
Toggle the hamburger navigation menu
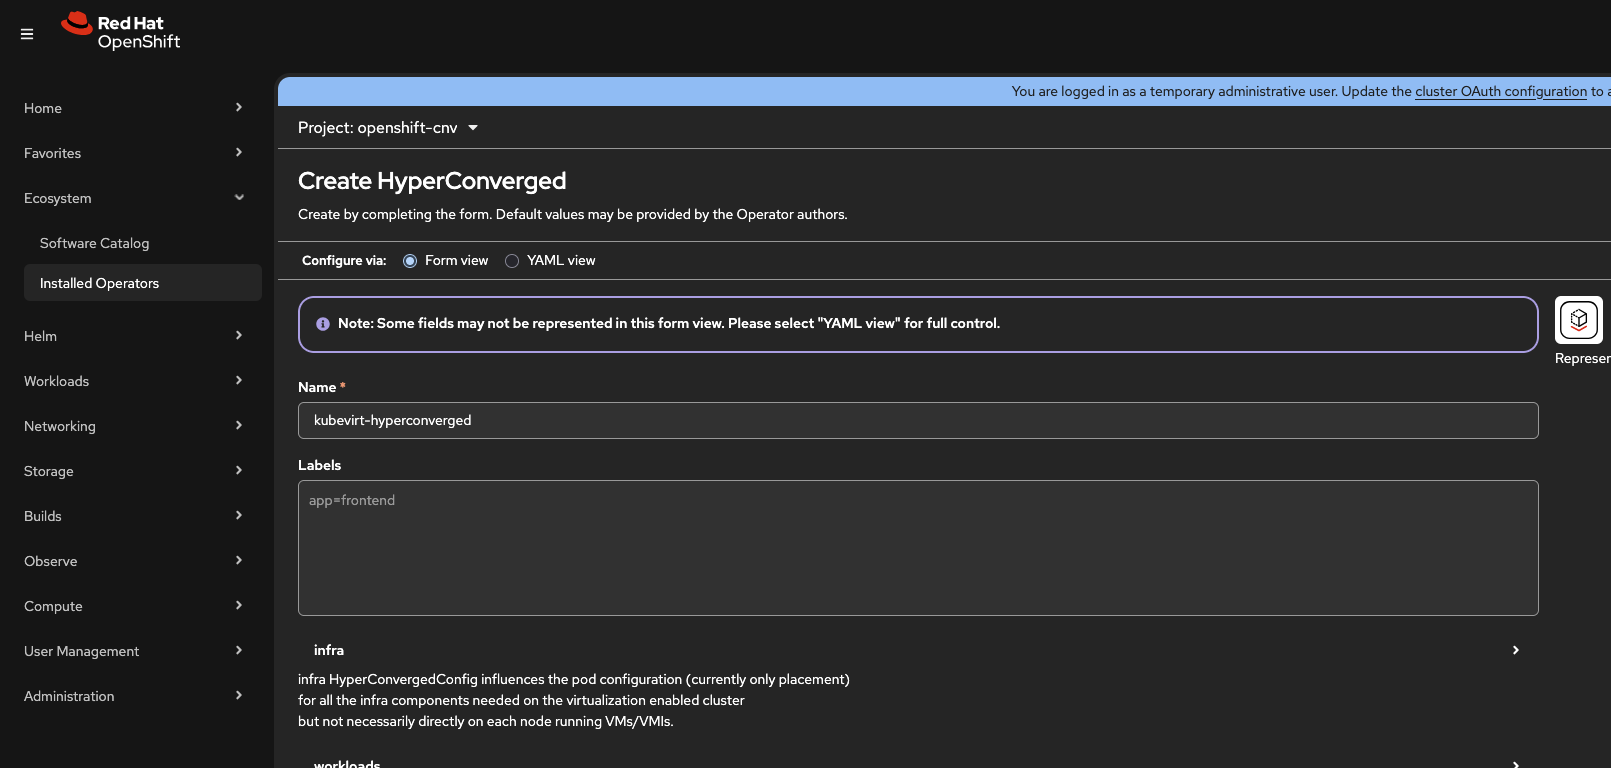pyautogui.click(x=27, y=34)
